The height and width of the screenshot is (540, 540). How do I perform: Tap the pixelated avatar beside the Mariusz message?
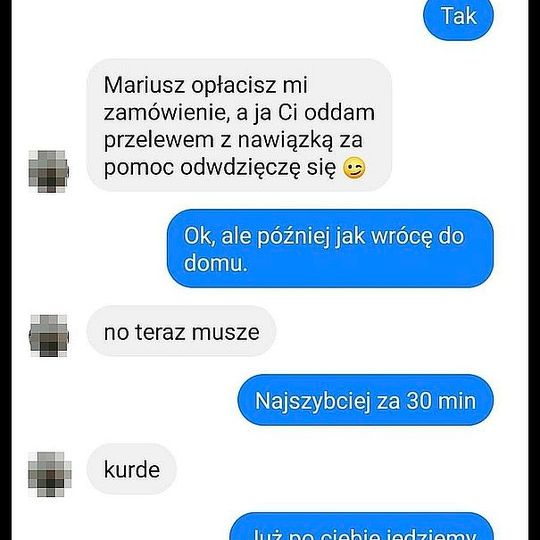pyautogui.click(x=49, y=171)
